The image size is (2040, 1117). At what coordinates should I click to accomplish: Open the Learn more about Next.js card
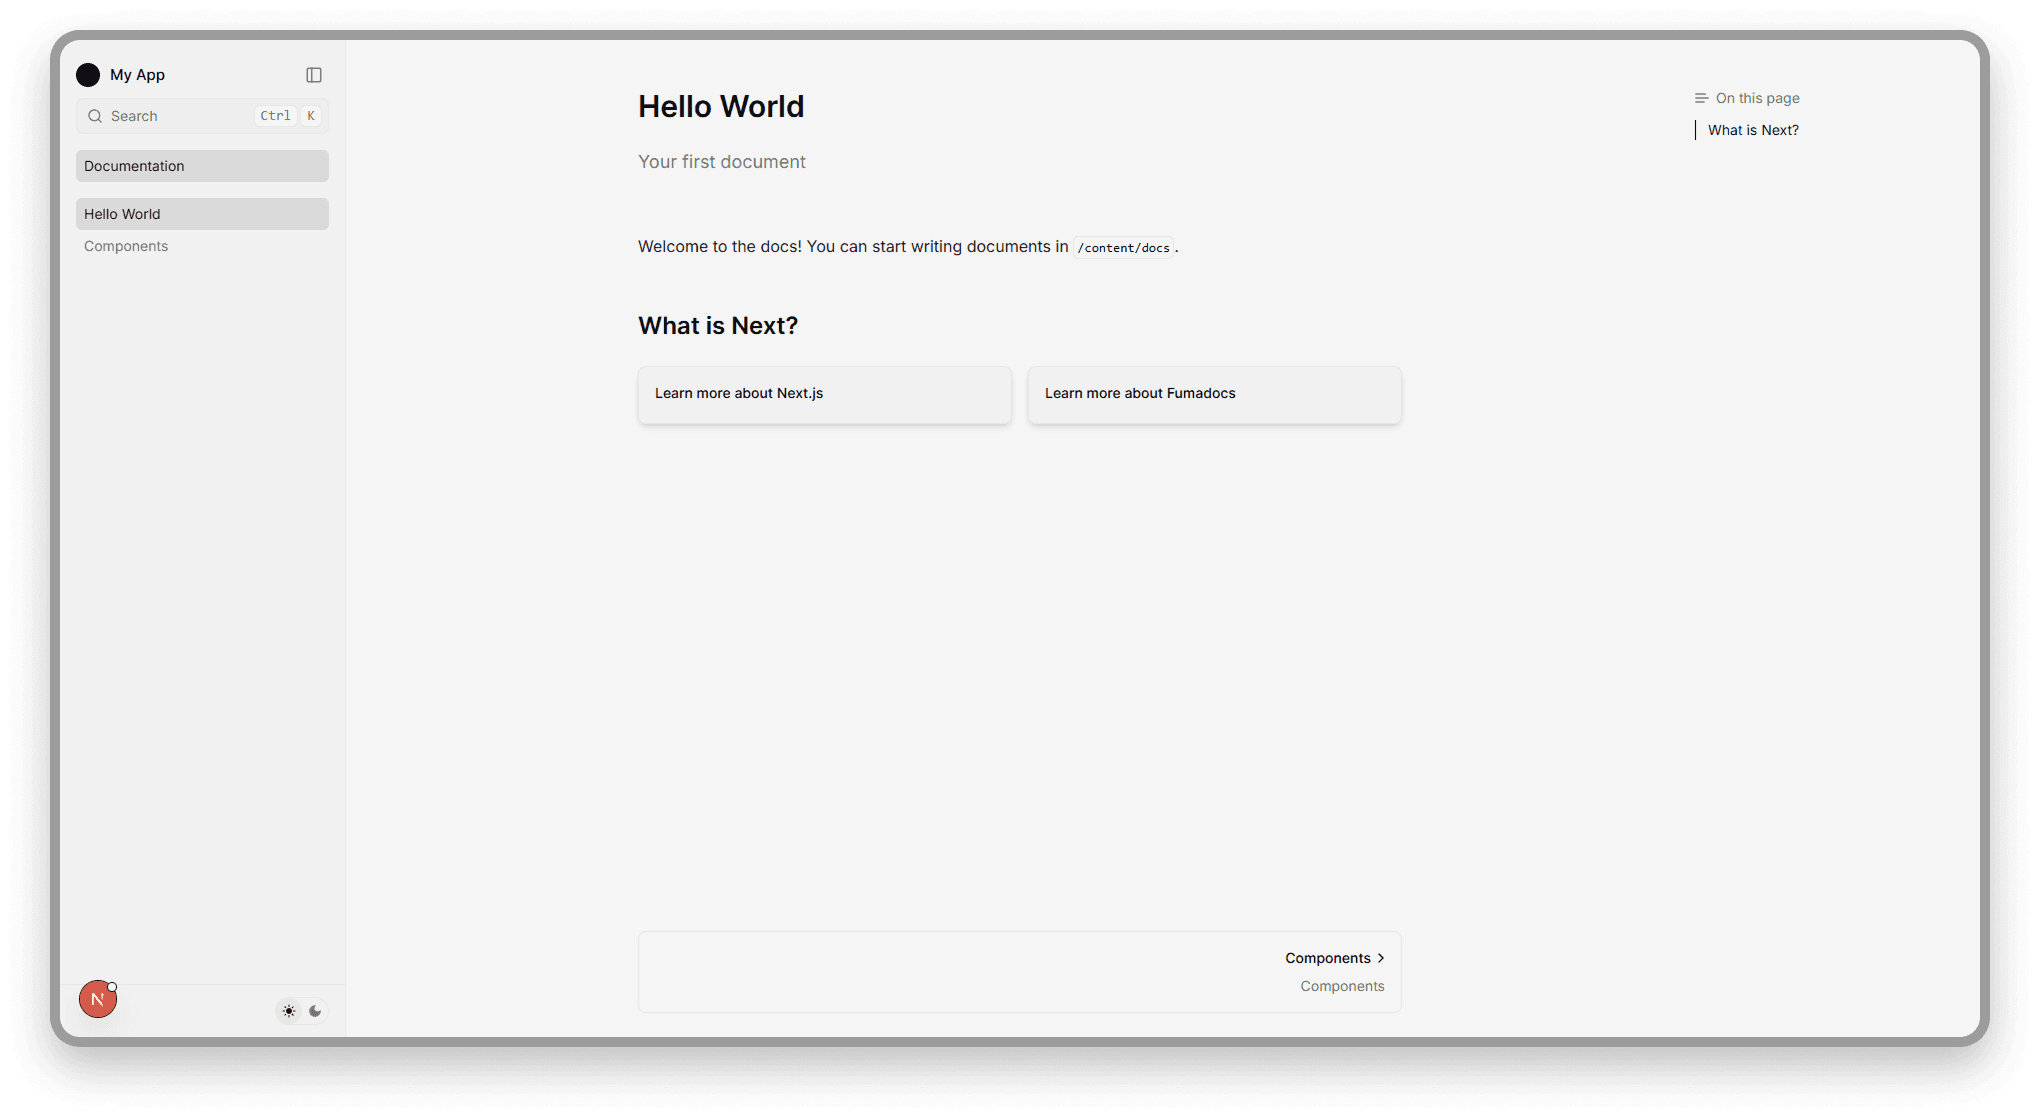(824, 394)
